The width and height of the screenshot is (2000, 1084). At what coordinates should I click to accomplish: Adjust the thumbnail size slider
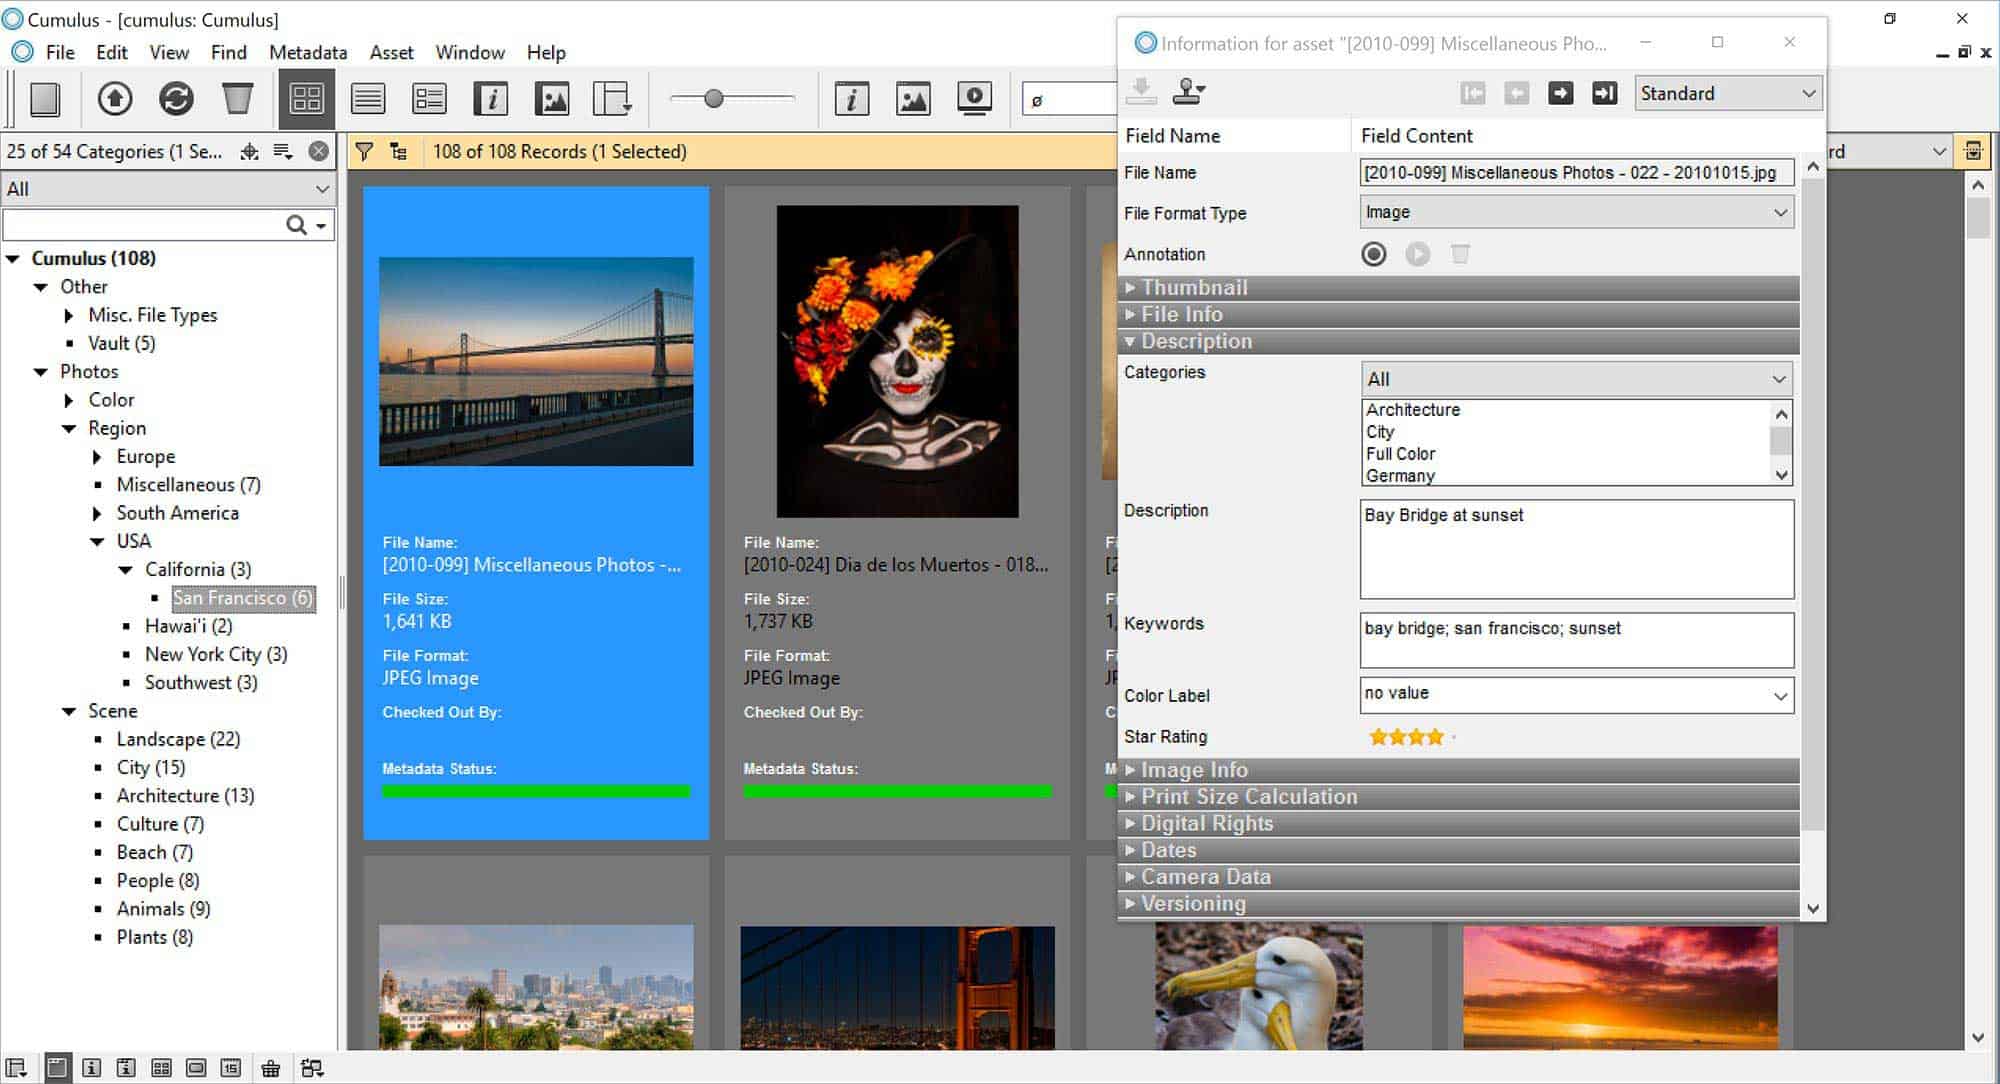coord(714,98)
